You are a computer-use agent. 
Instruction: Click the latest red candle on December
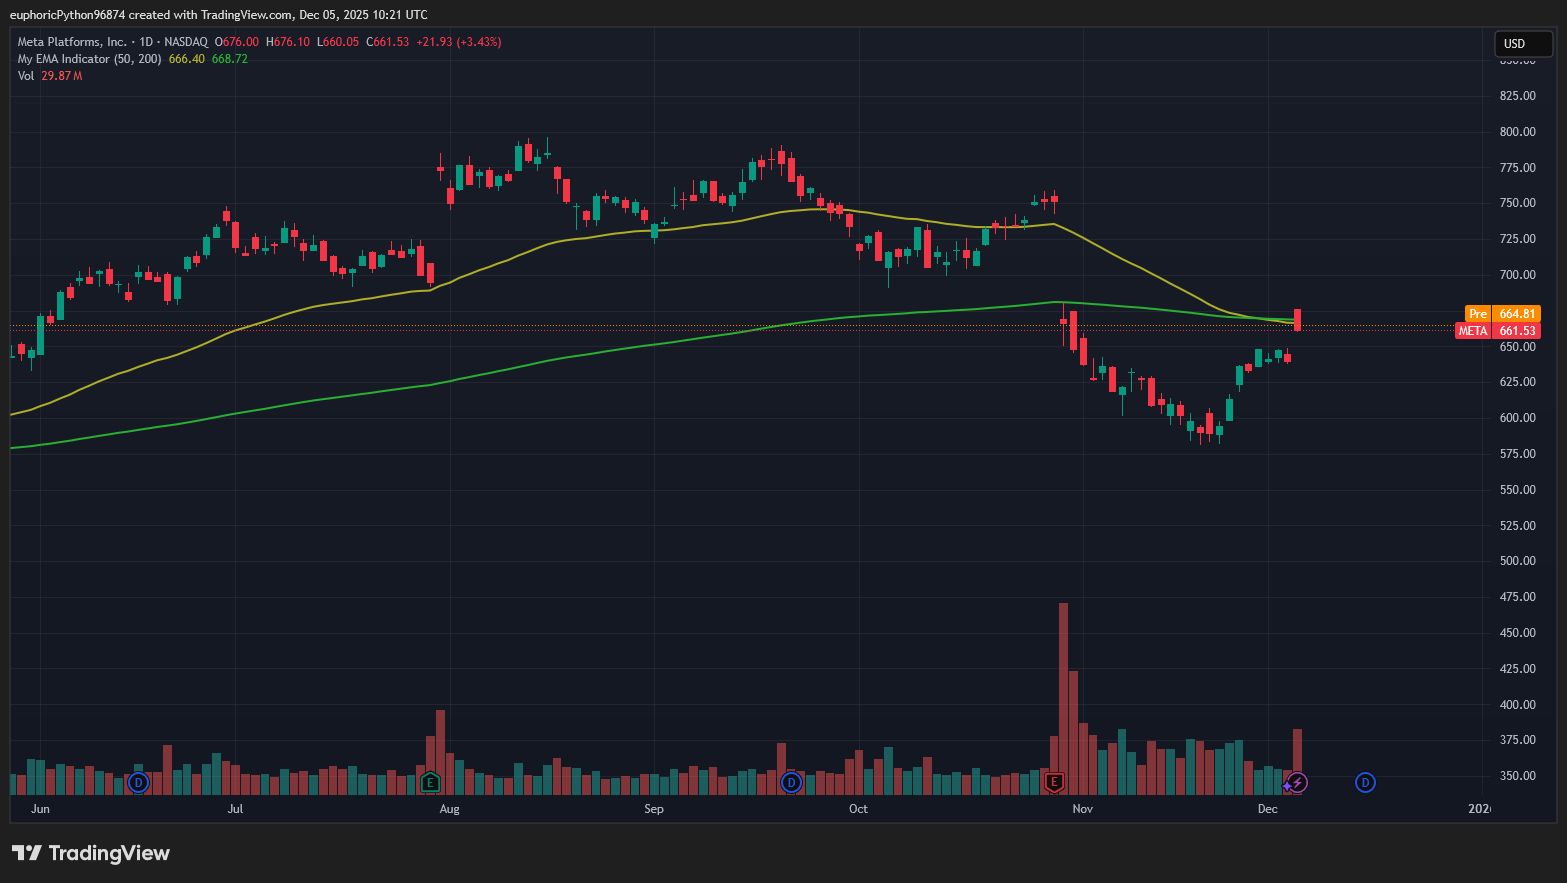click(x=1297, y=320)
